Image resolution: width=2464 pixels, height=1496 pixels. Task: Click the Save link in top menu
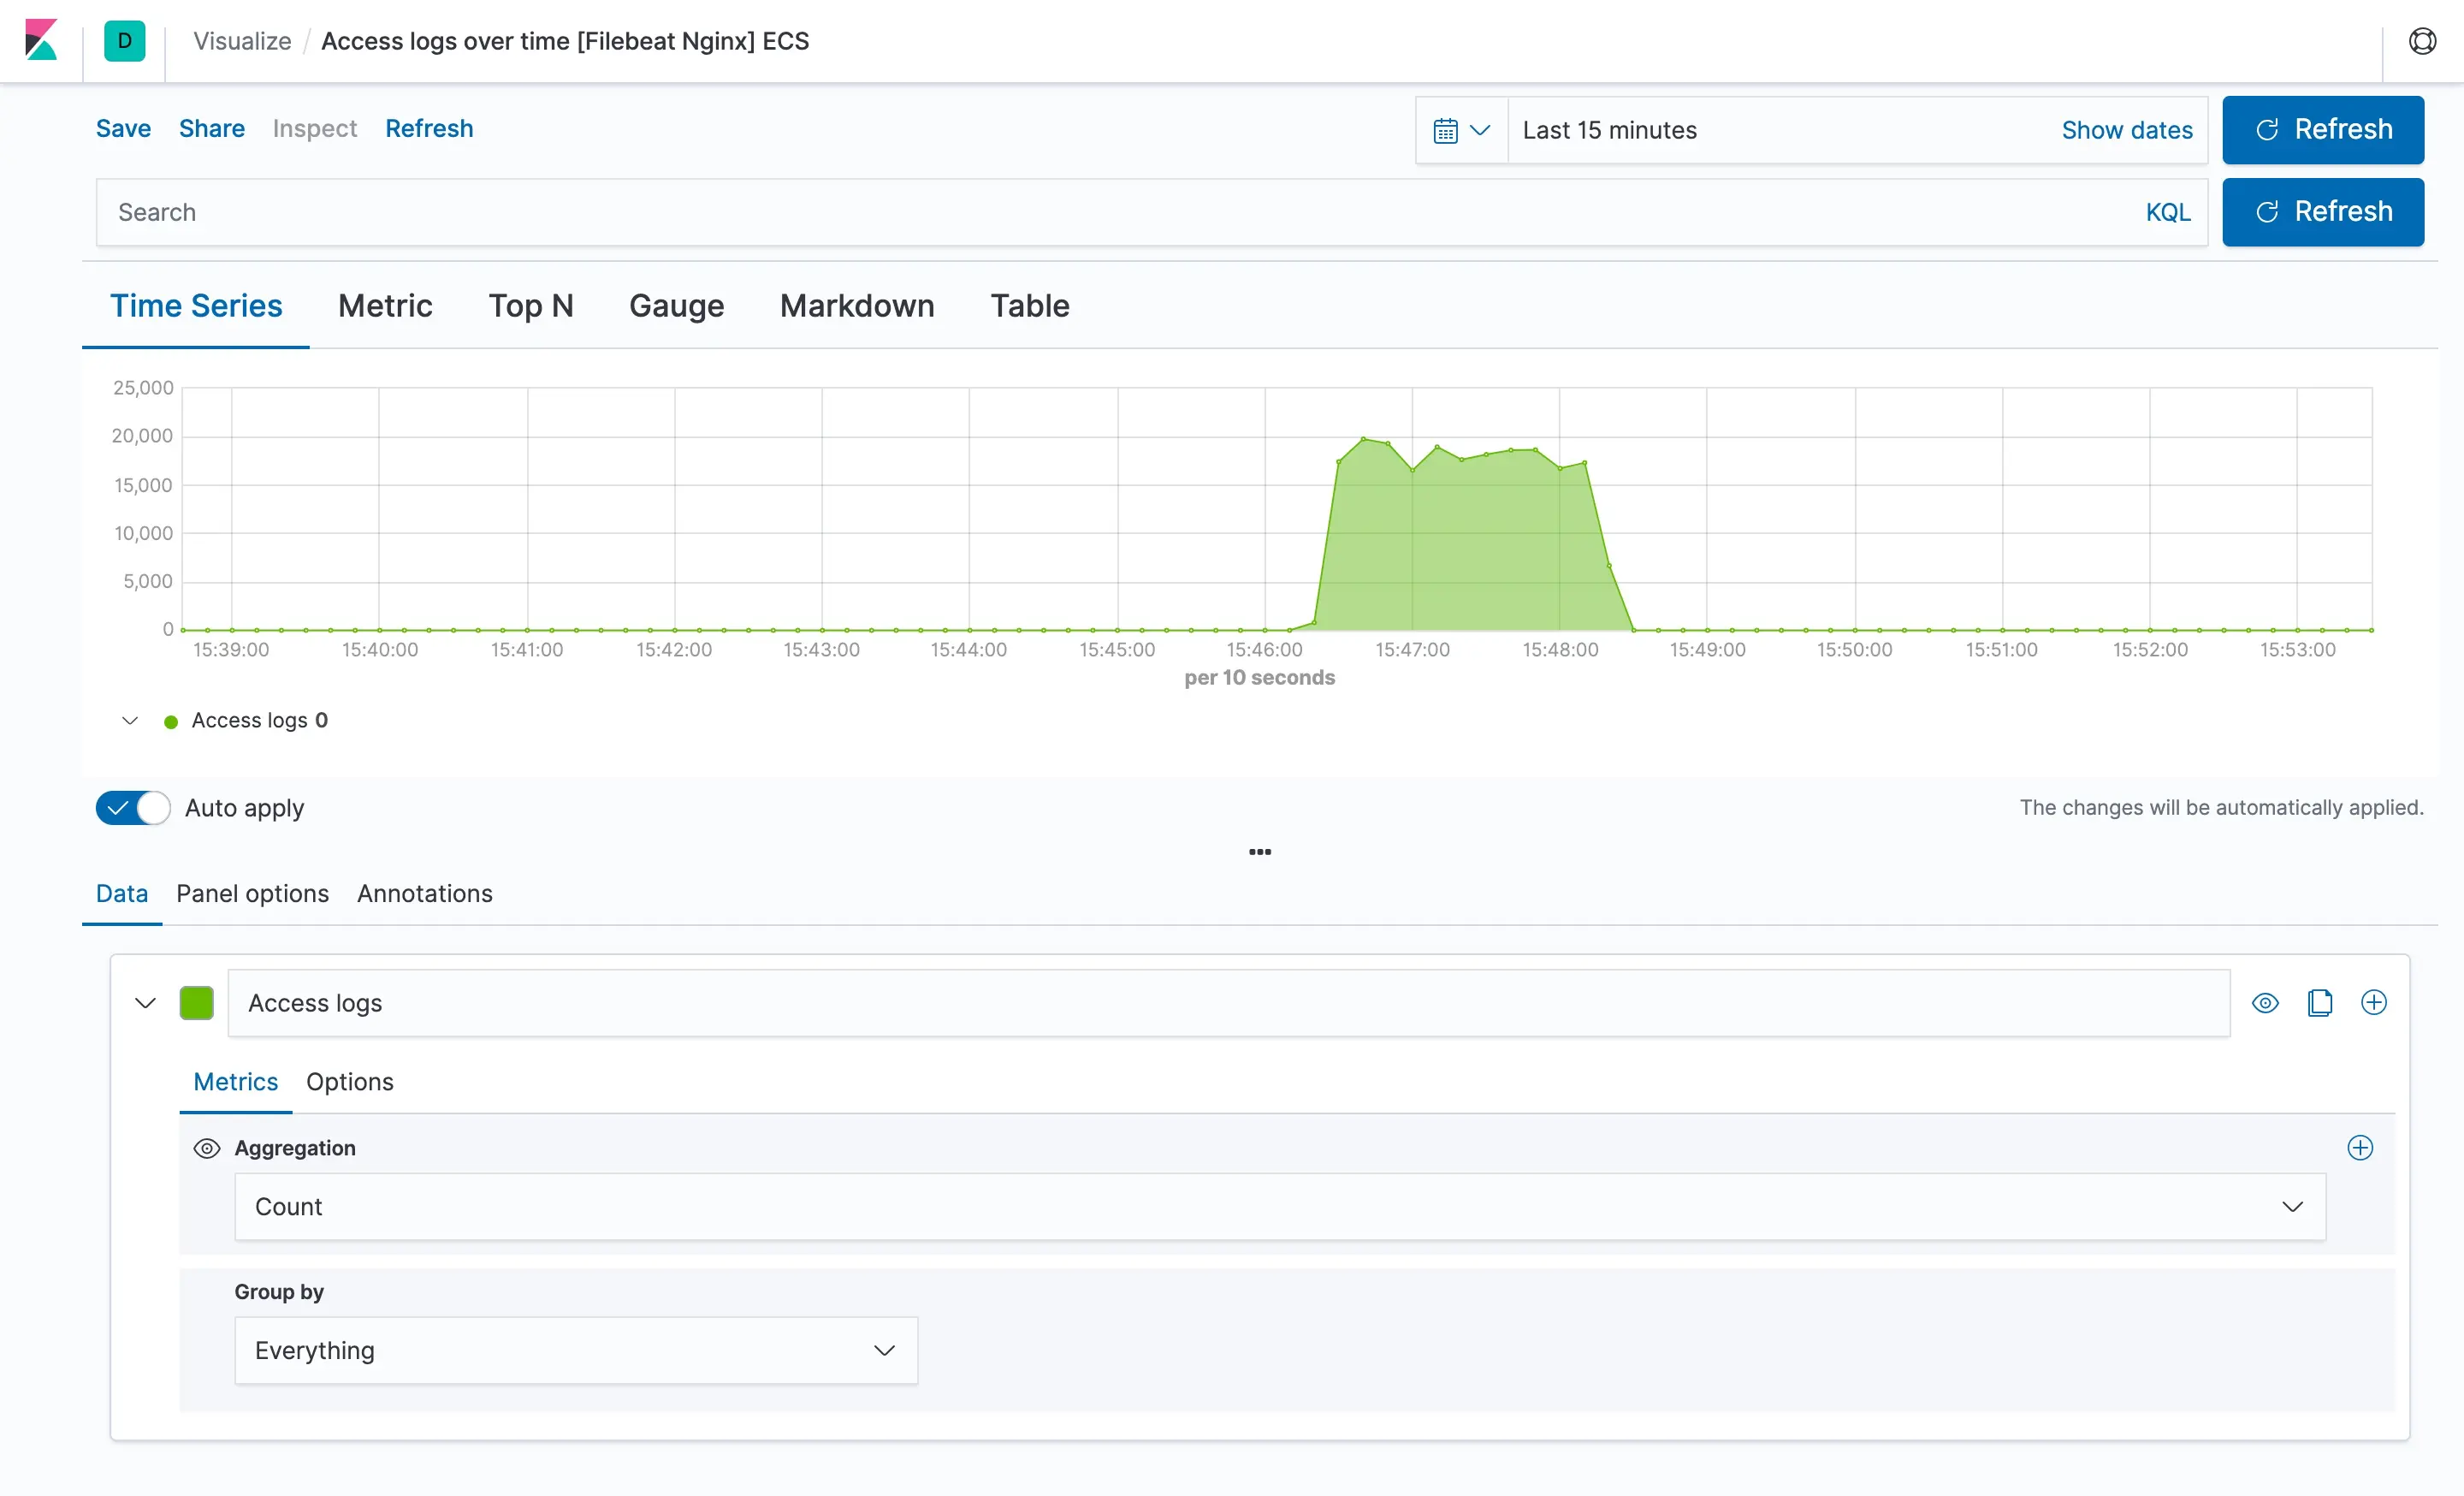(123, 128)
